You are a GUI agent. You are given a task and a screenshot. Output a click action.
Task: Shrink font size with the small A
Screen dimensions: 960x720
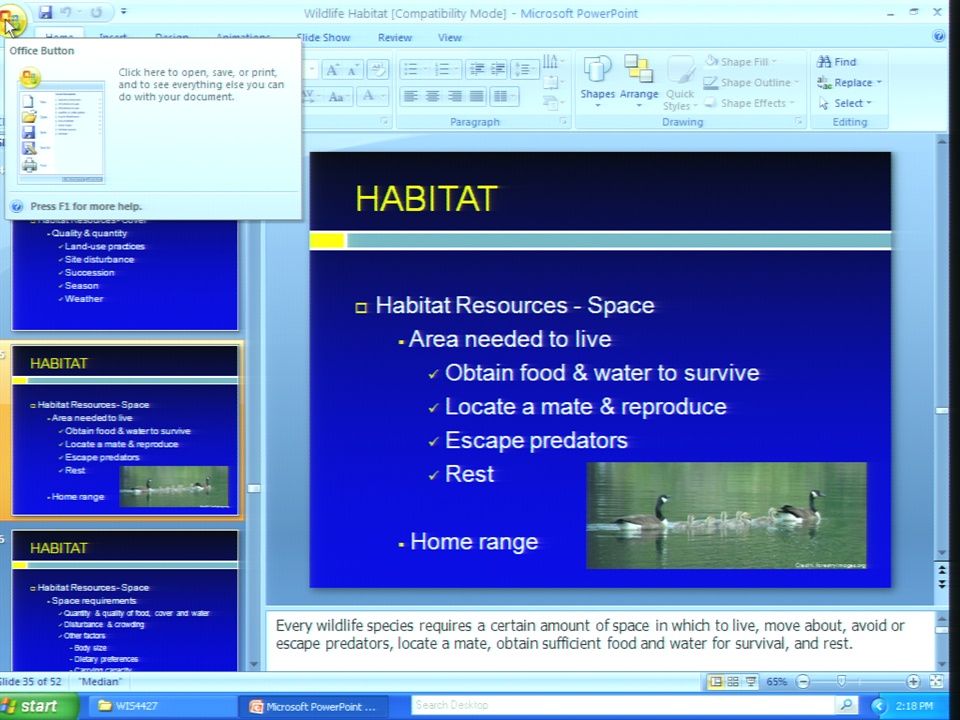click(353, 70)
